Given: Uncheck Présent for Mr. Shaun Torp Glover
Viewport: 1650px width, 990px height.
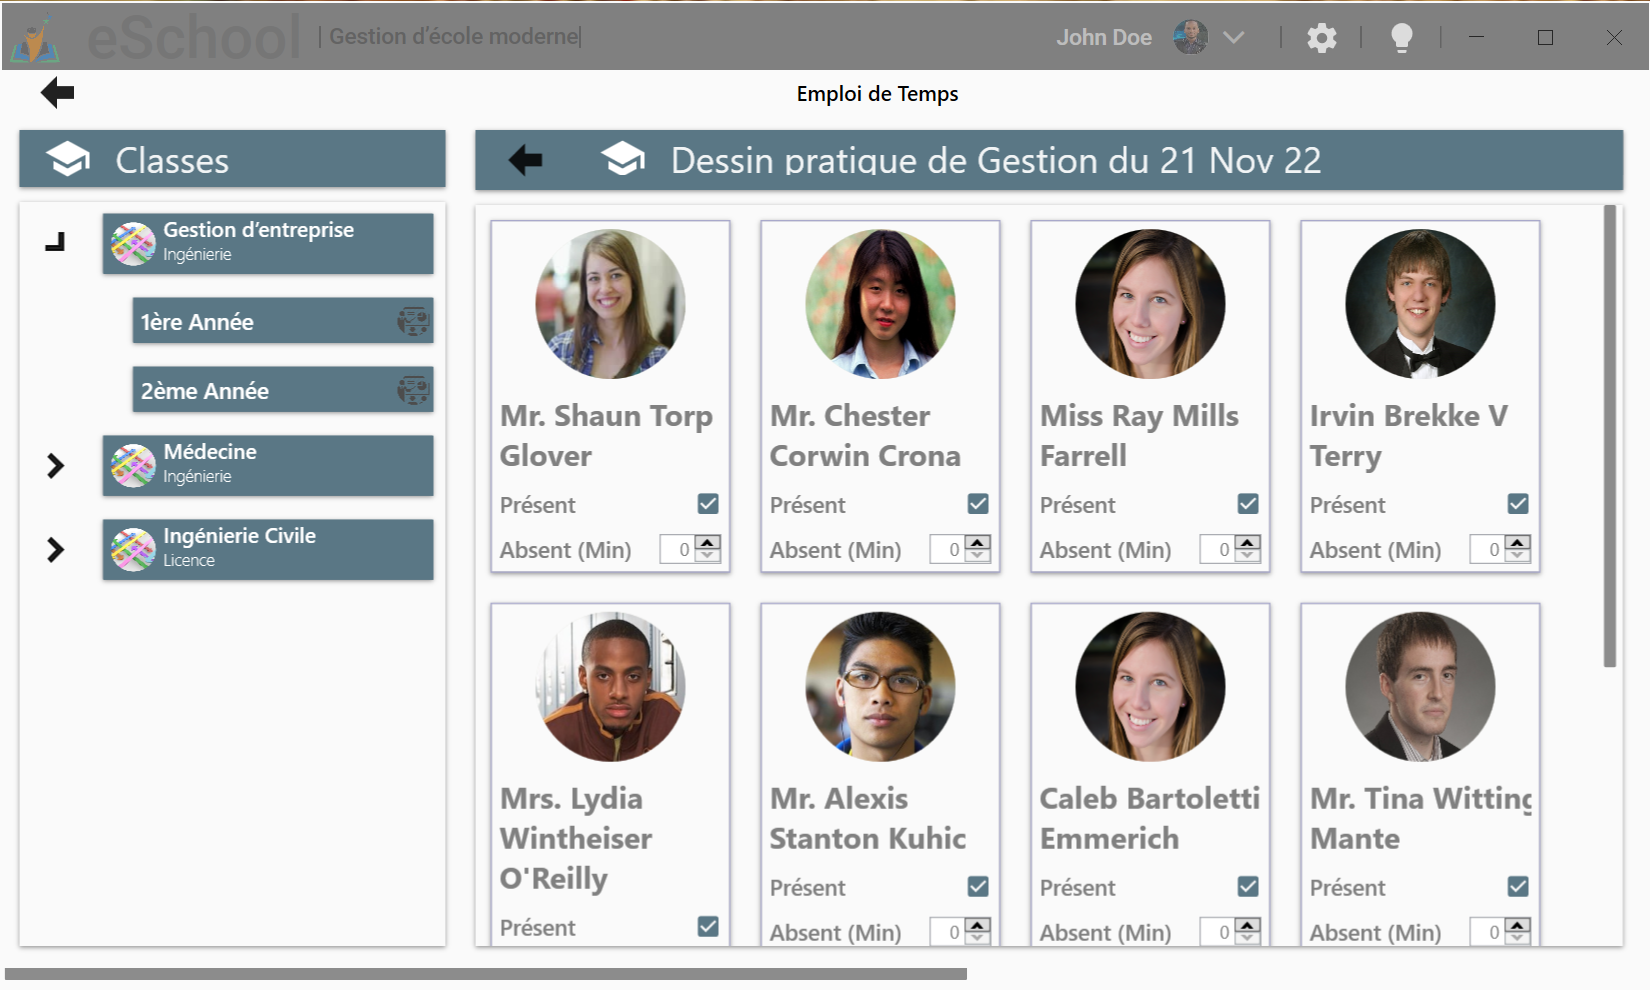Looking at the screenshot, I should point(708,504).
